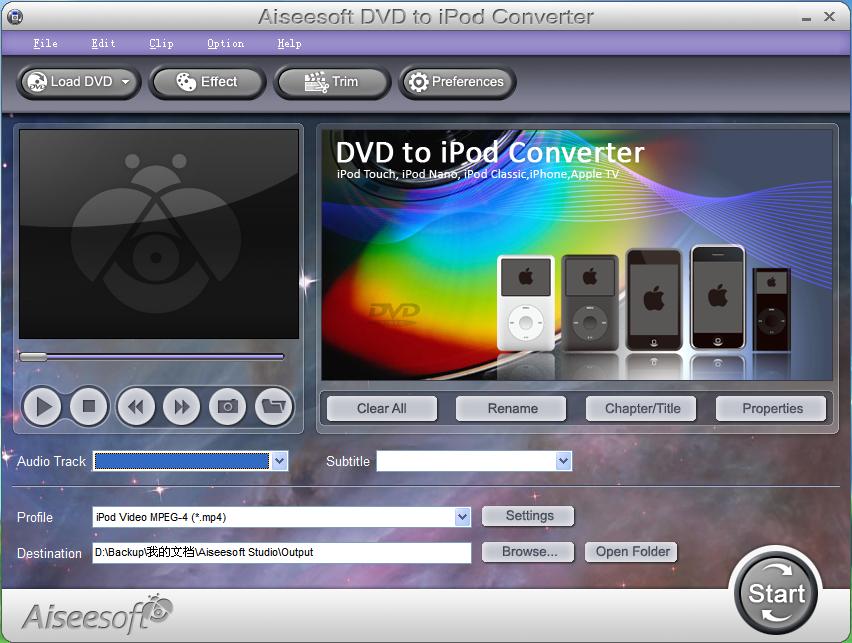Open the Edit menu
The width and height of the screenshot is (852, 643).
coord(103,43)
